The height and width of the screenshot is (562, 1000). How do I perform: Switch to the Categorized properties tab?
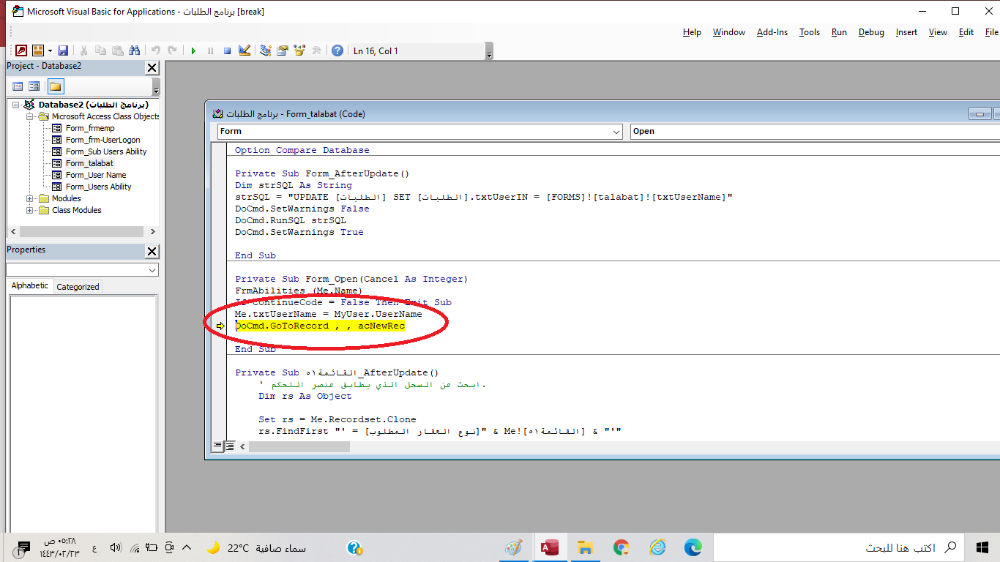click(78, 287)
